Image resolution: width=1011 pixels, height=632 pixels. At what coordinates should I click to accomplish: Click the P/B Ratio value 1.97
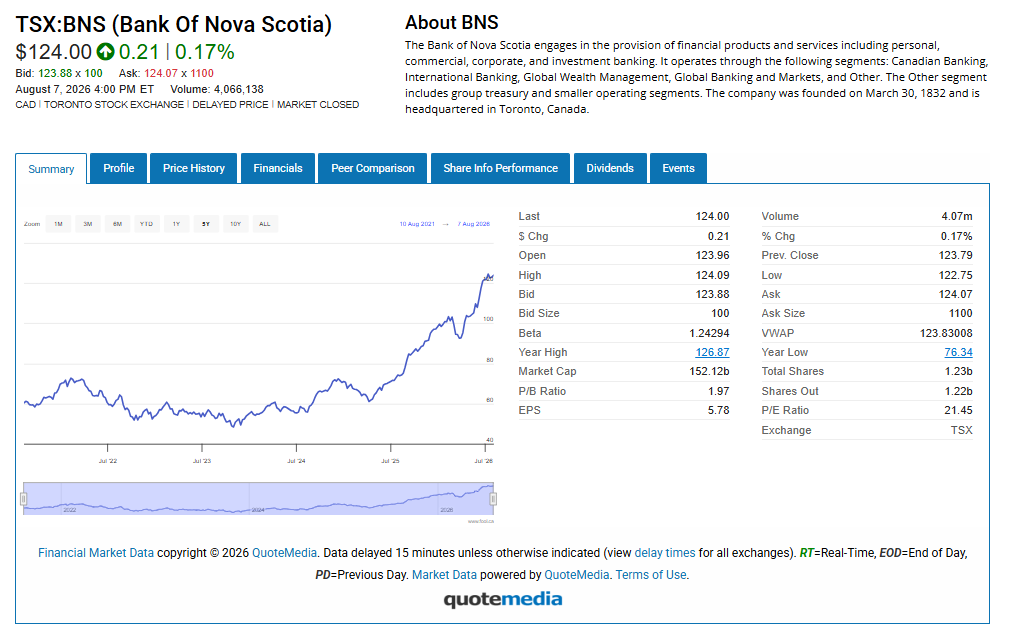coord(718,391)
